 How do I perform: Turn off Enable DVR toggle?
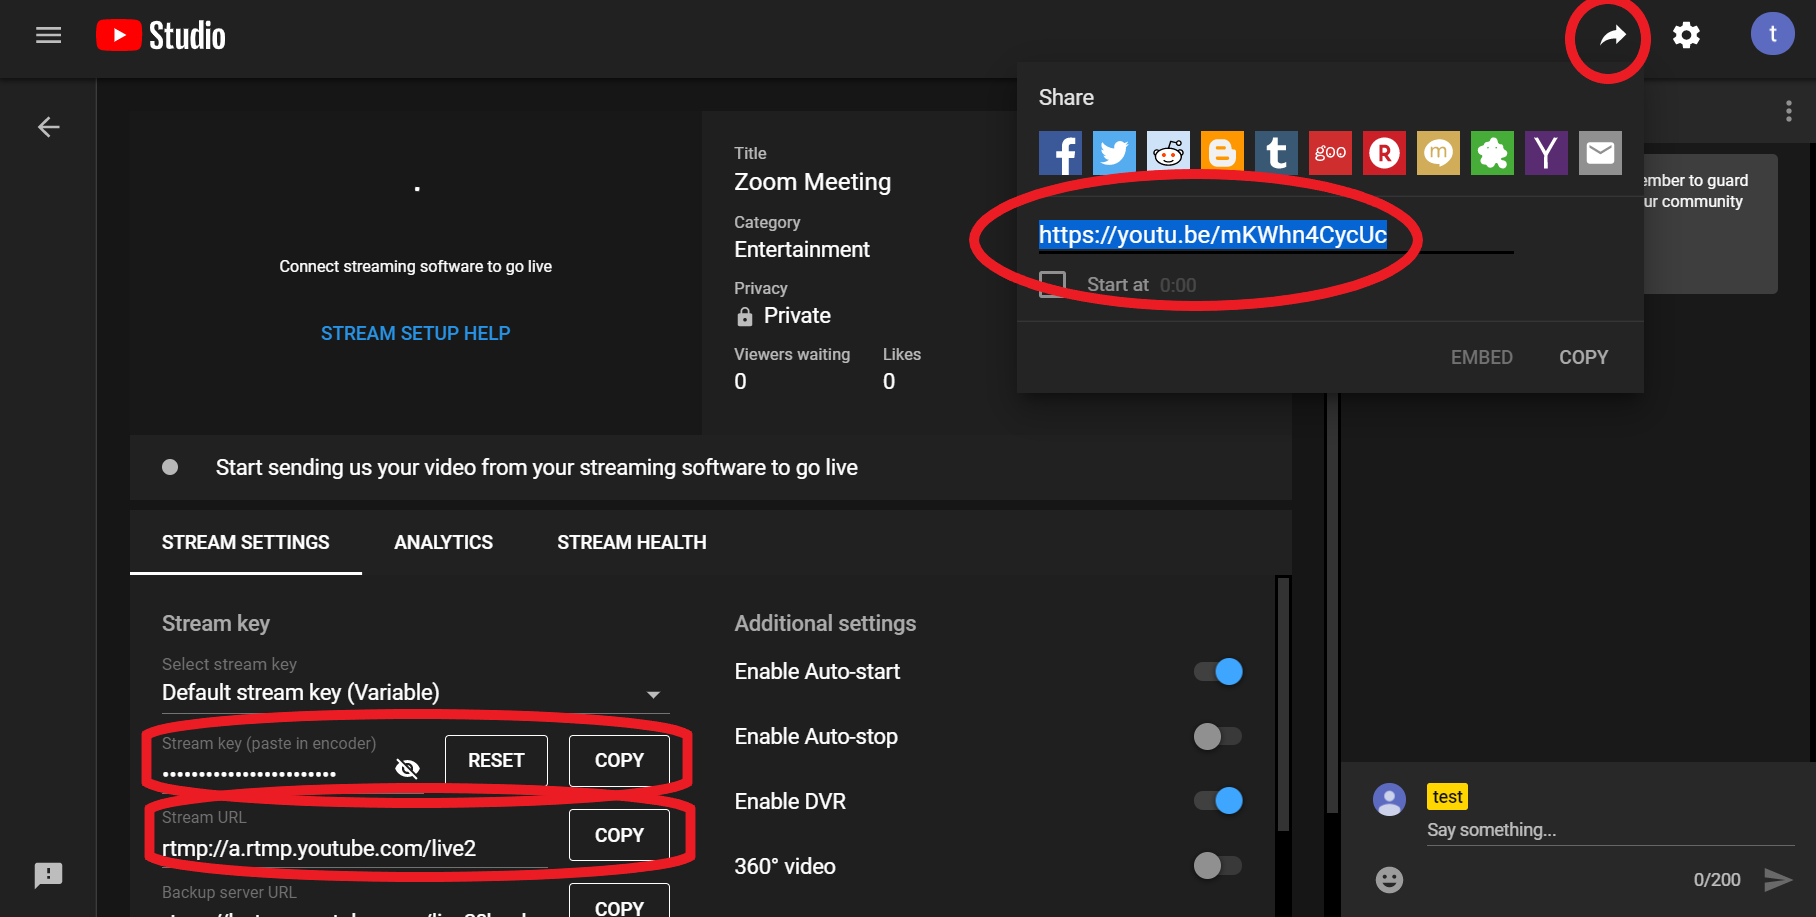1218,801
